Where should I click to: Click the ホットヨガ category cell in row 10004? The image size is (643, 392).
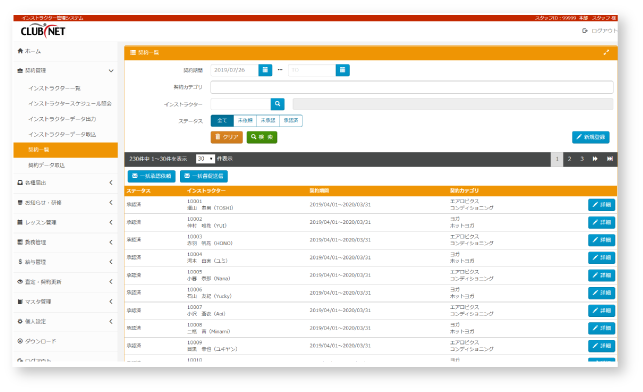tap(462, 261)
